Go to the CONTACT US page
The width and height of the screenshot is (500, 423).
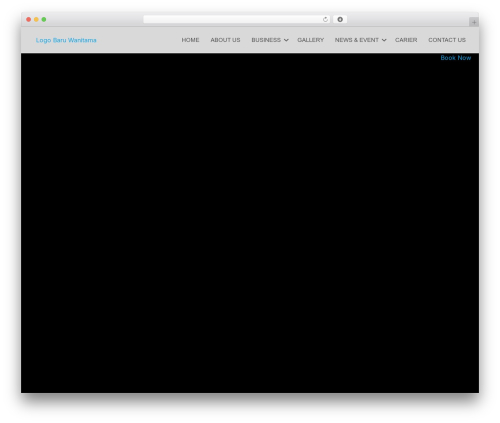(x=447, y=40)
